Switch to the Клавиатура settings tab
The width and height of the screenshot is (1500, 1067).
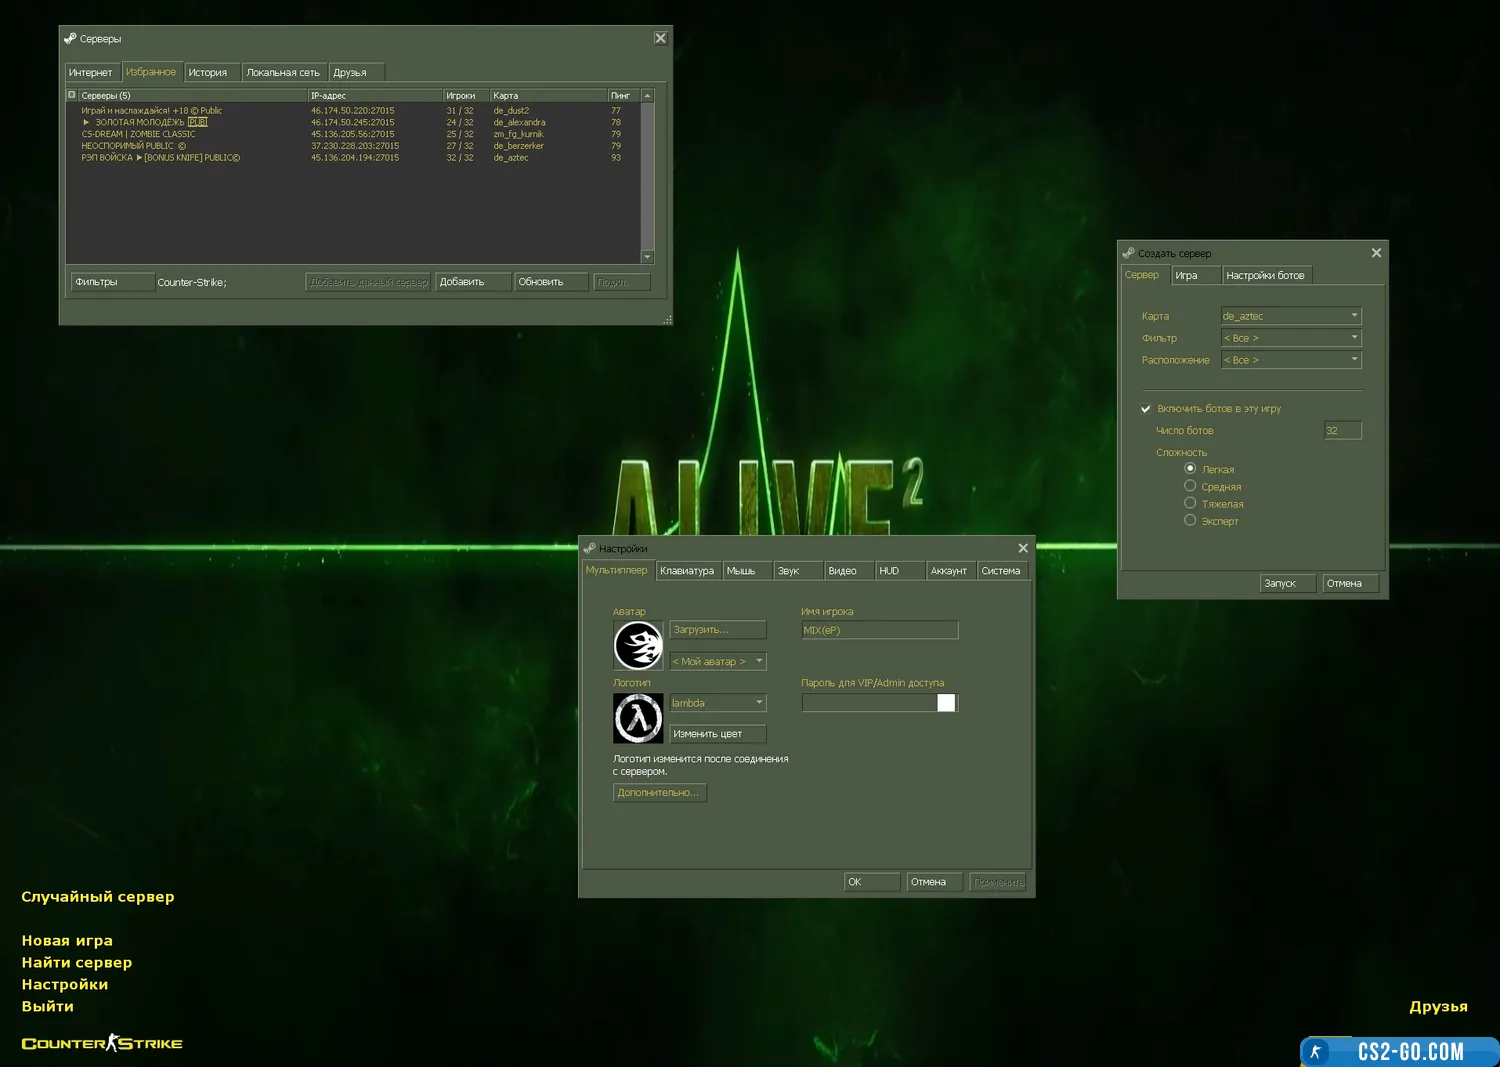point(687,571)
